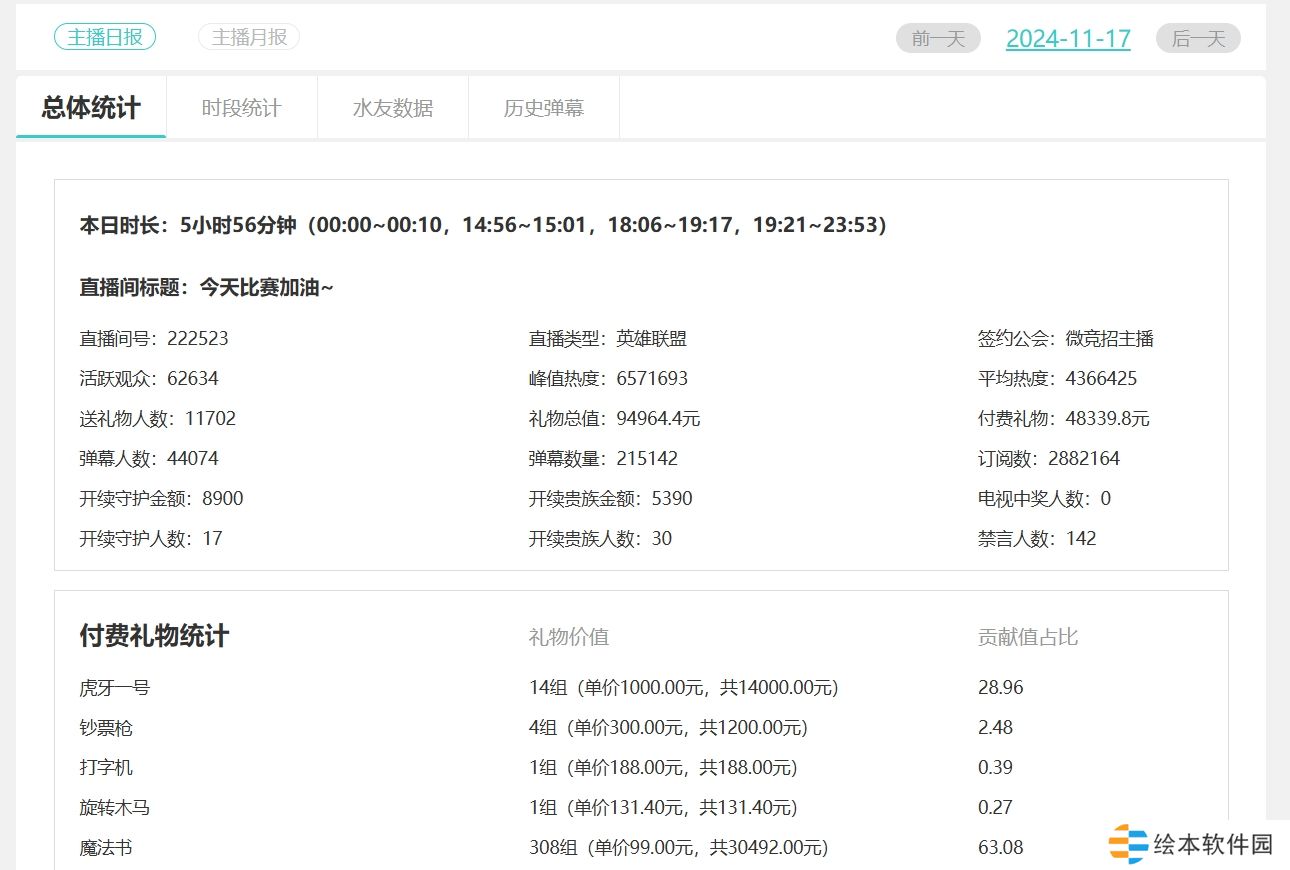
Task: Click the 虎牙一号 gift row
Action: pyautogui.click(x=115, y=688)
